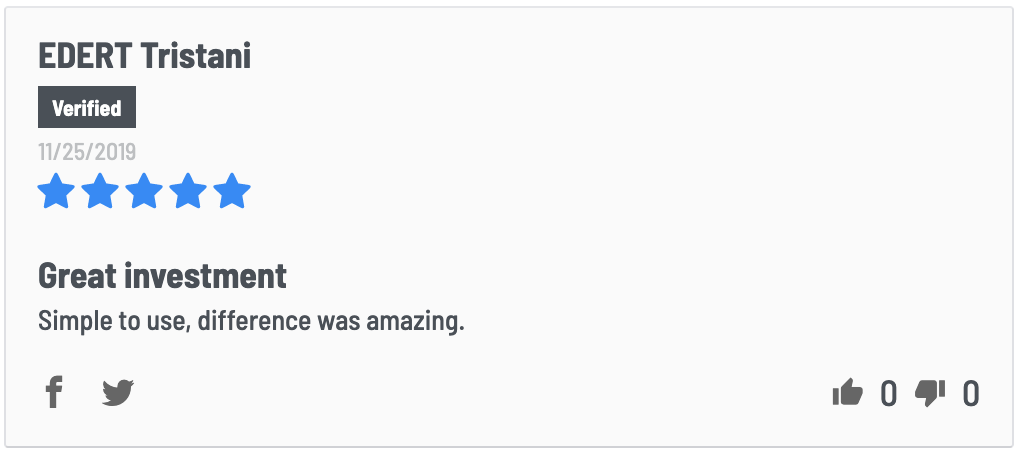Click the thumbs up icon
The height and width of the screenshot is (450, 1020).
point(848,393)
